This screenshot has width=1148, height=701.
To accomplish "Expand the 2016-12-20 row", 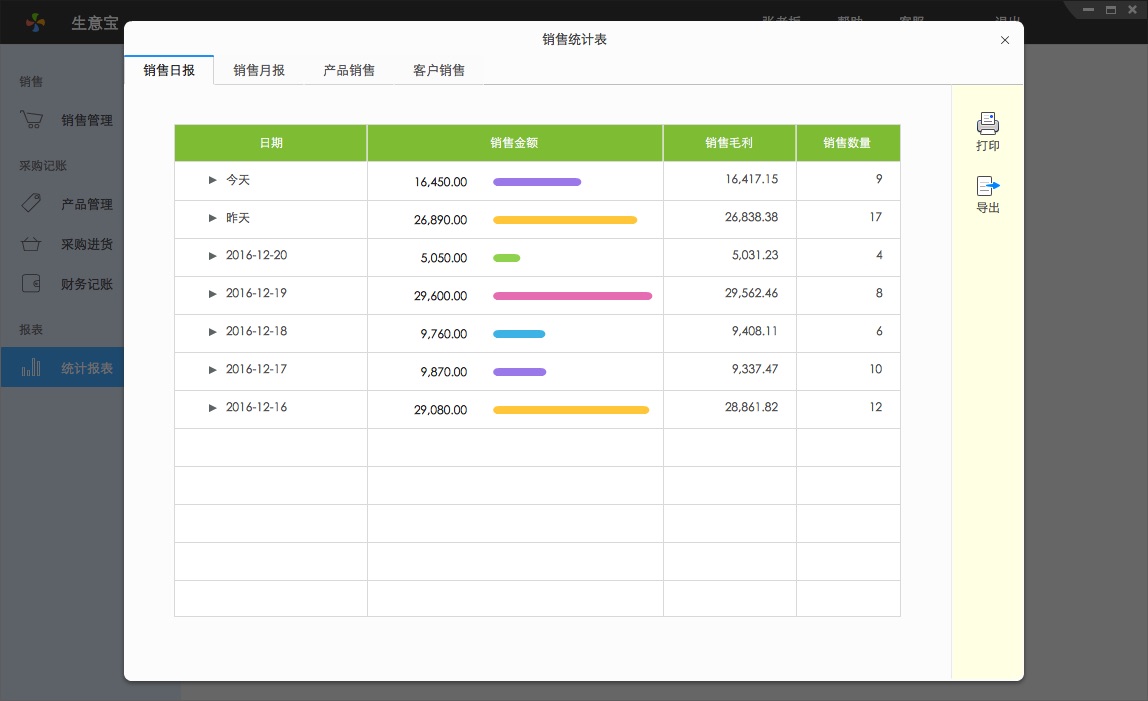I will pyautogui.click(x=212, y=256).
